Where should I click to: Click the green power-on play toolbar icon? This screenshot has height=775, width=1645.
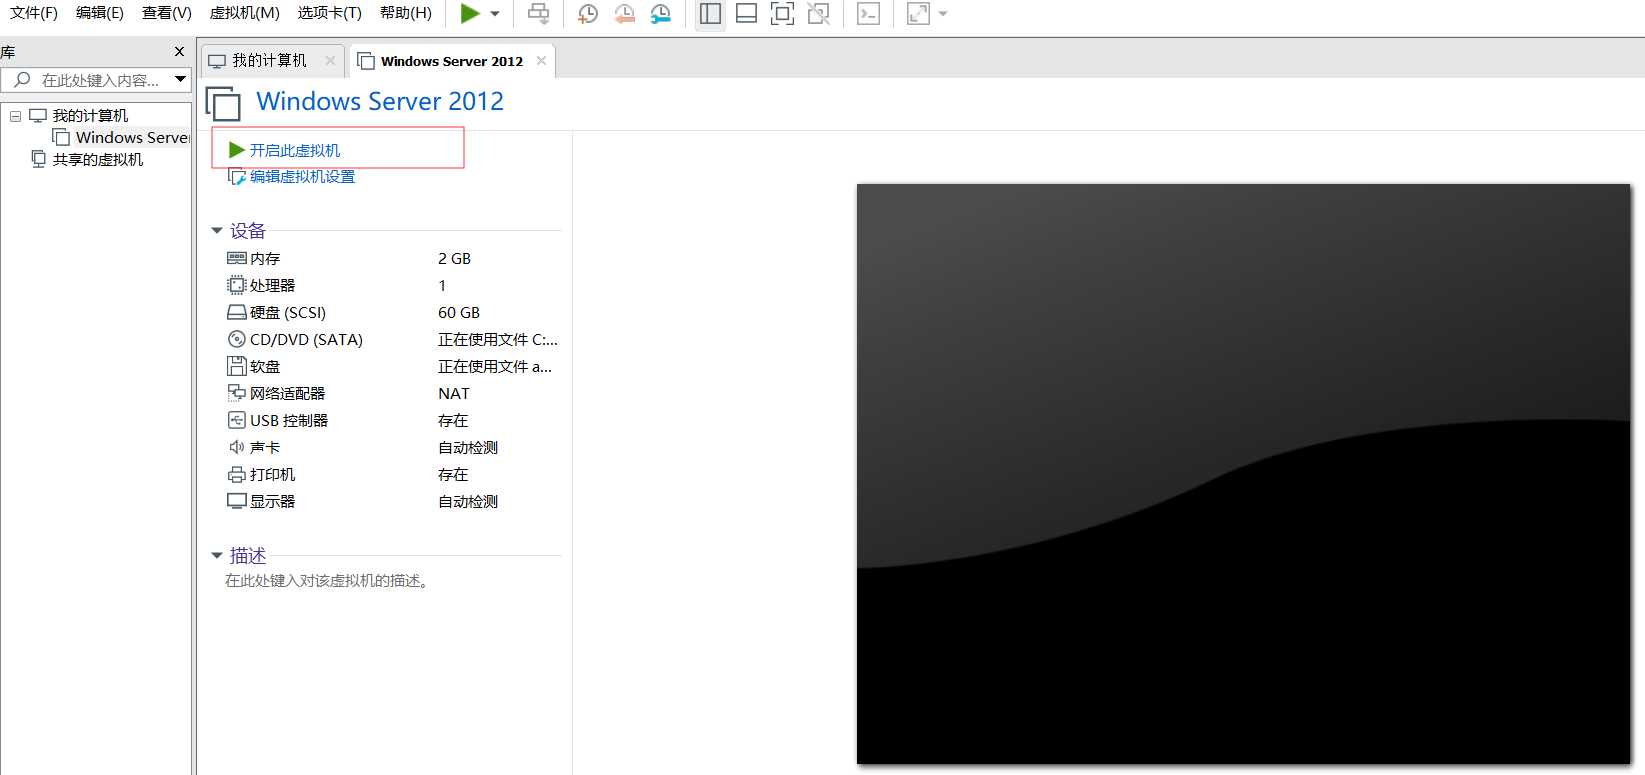click(470, 14)
